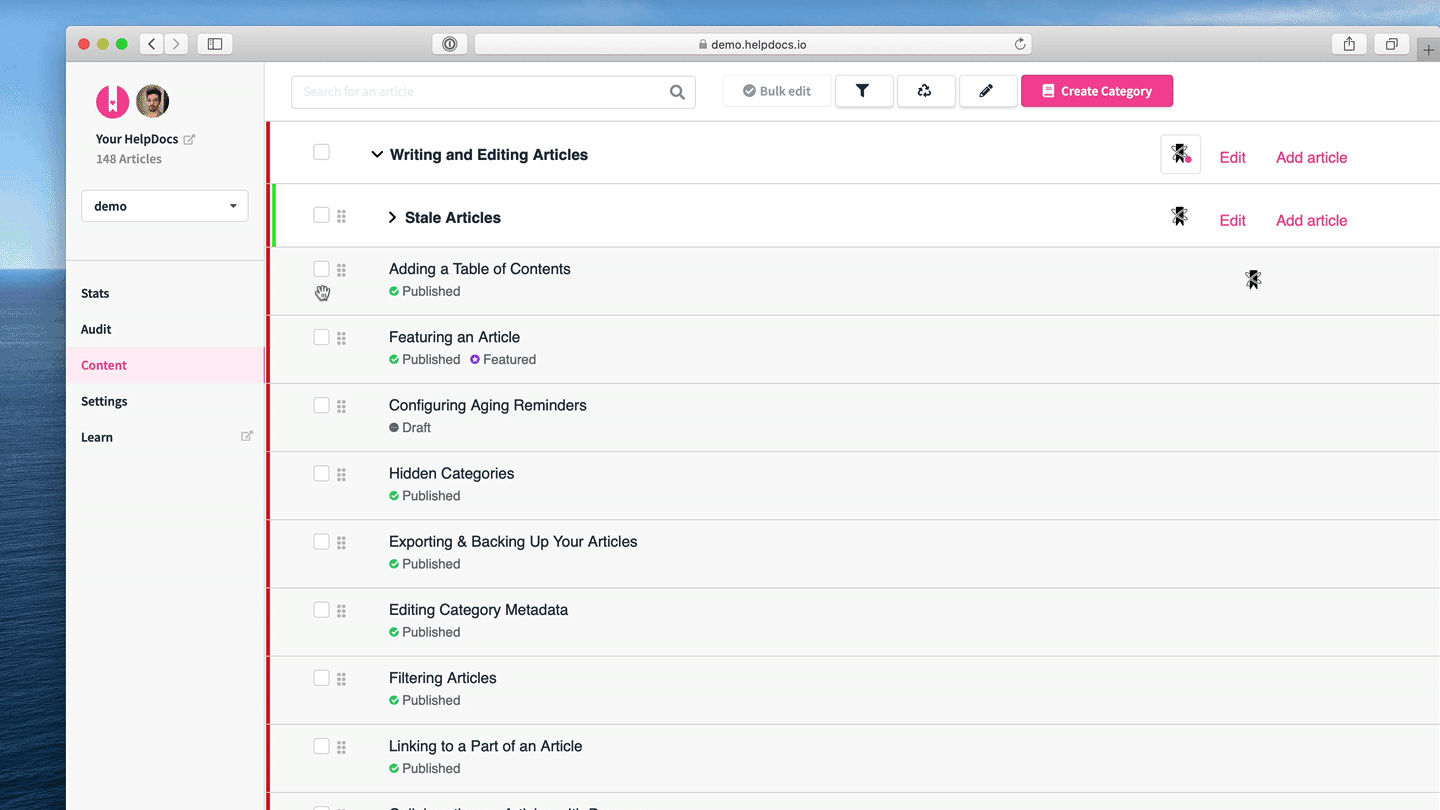Open the Learn sidebar item
This screenshot has width=1440, height=810.
97,437
